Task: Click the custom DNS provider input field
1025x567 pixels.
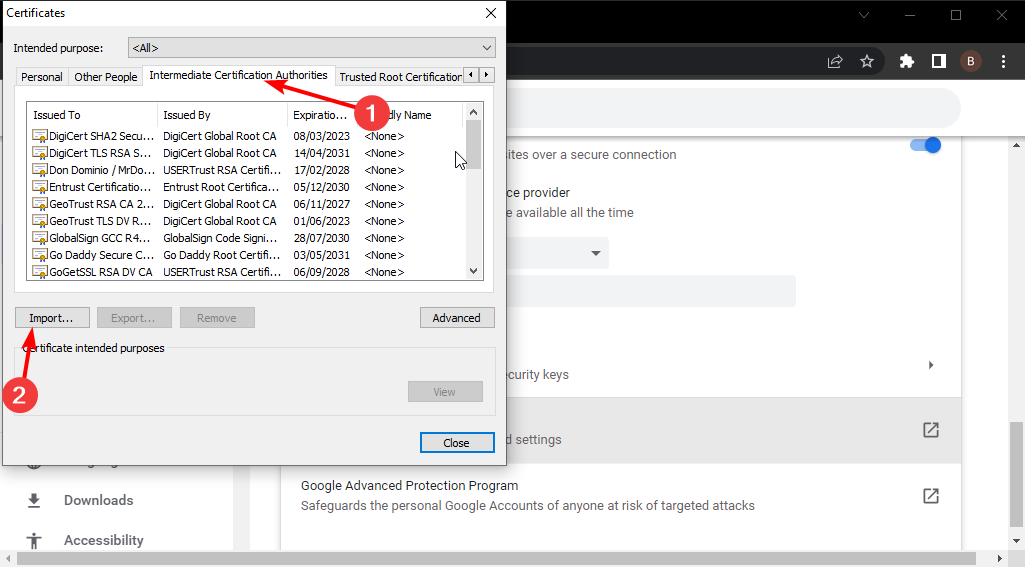Action: pyautogui.click(x=651, y=291)
